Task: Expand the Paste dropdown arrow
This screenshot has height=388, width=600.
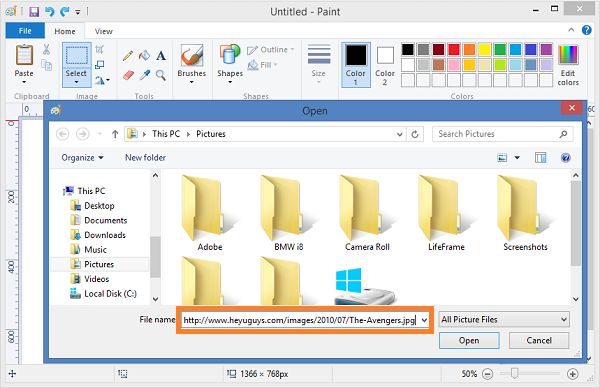Action: coord(24,82)
